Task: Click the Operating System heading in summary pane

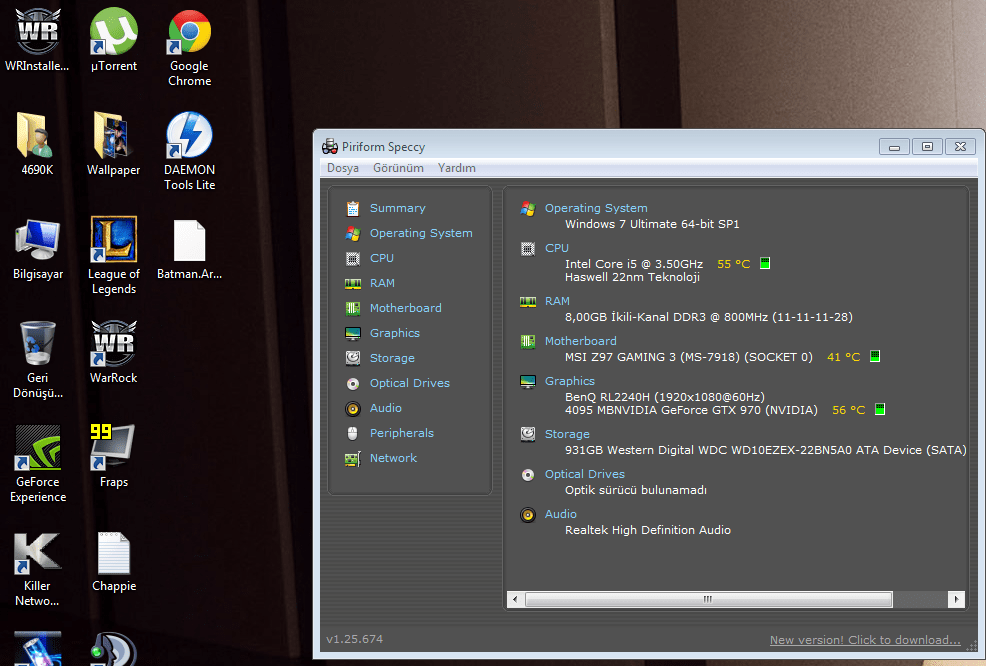Action: [595, 208]
